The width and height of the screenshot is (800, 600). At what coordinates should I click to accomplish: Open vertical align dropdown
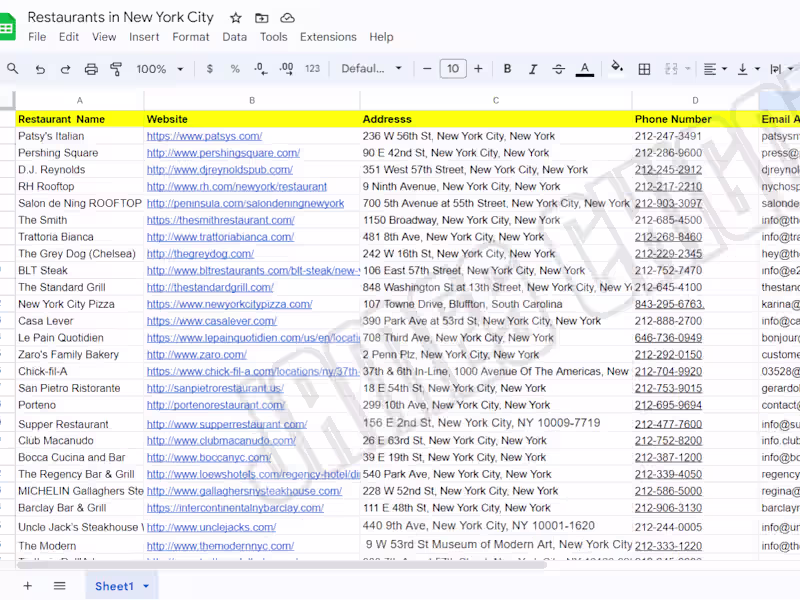748,69
